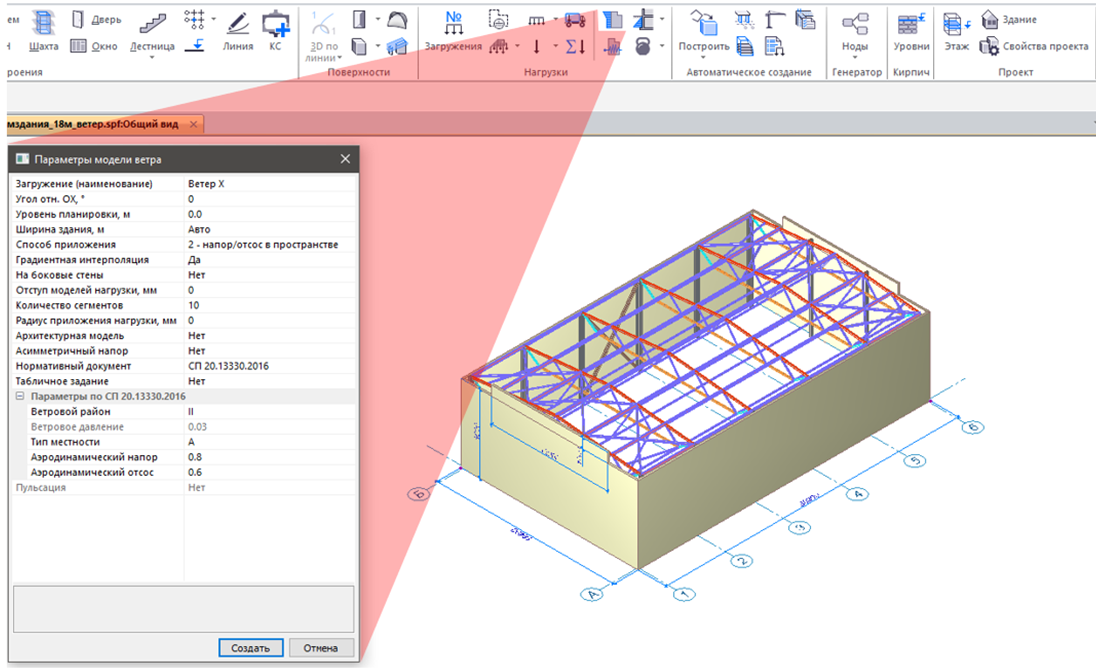The width and height of the screenshot is (1096, 668).
Task: Toggle Градиентная интерполяция value Да
Action: tap(270, 260)
